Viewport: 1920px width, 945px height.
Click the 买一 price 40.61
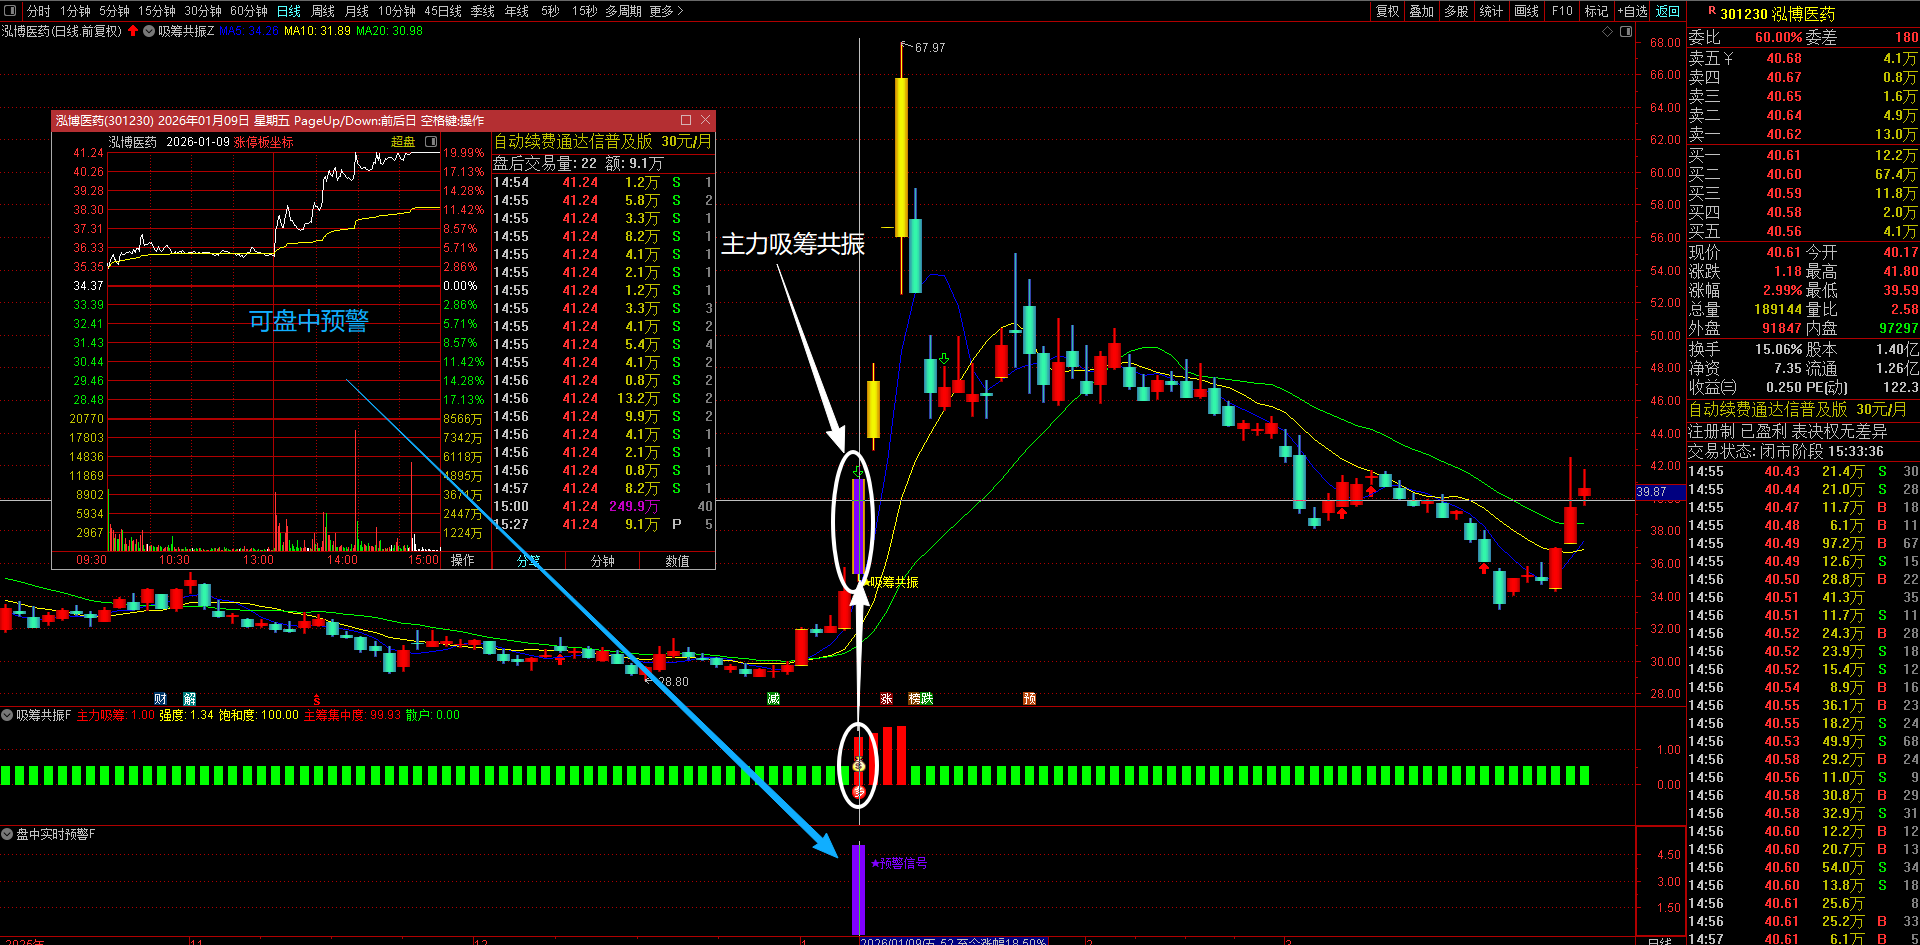(1784, 155)
